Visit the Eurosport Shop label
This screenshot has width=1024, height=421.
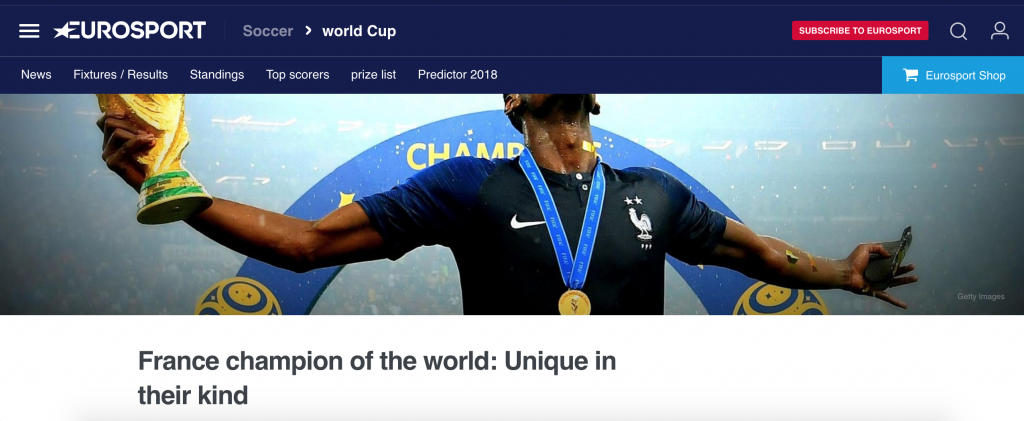(965, 76)
